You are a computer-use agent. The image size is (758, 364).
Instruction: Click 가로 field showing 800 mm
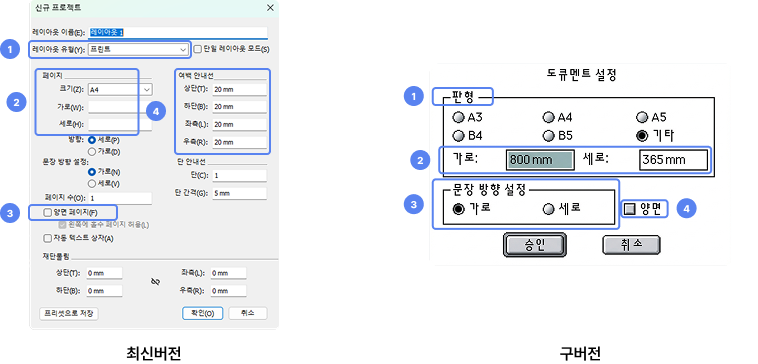point(540,160)
